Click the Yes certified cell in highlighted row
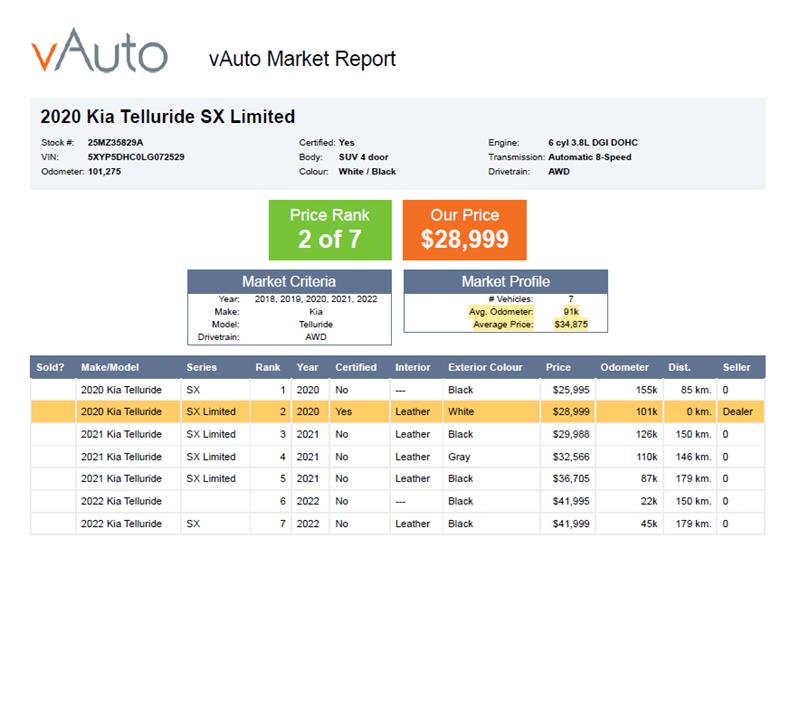The image size is (800, 718). pyautogui.click(x=343, y=411)
